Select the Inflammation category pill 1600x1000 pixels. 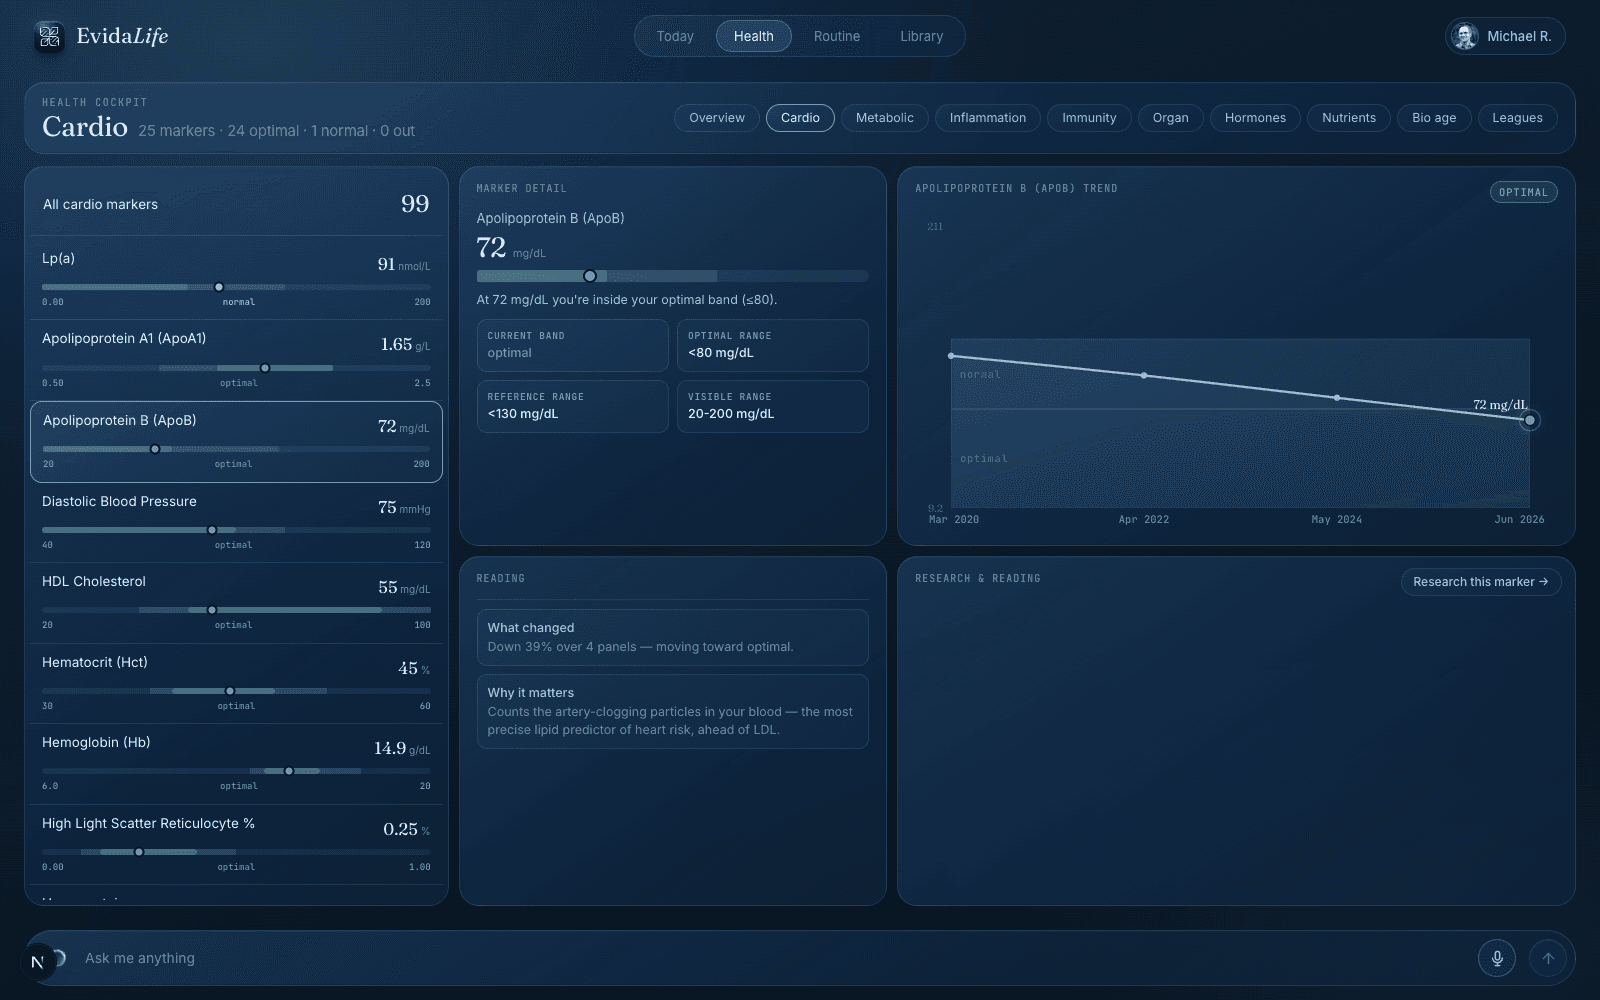(988, 118)
